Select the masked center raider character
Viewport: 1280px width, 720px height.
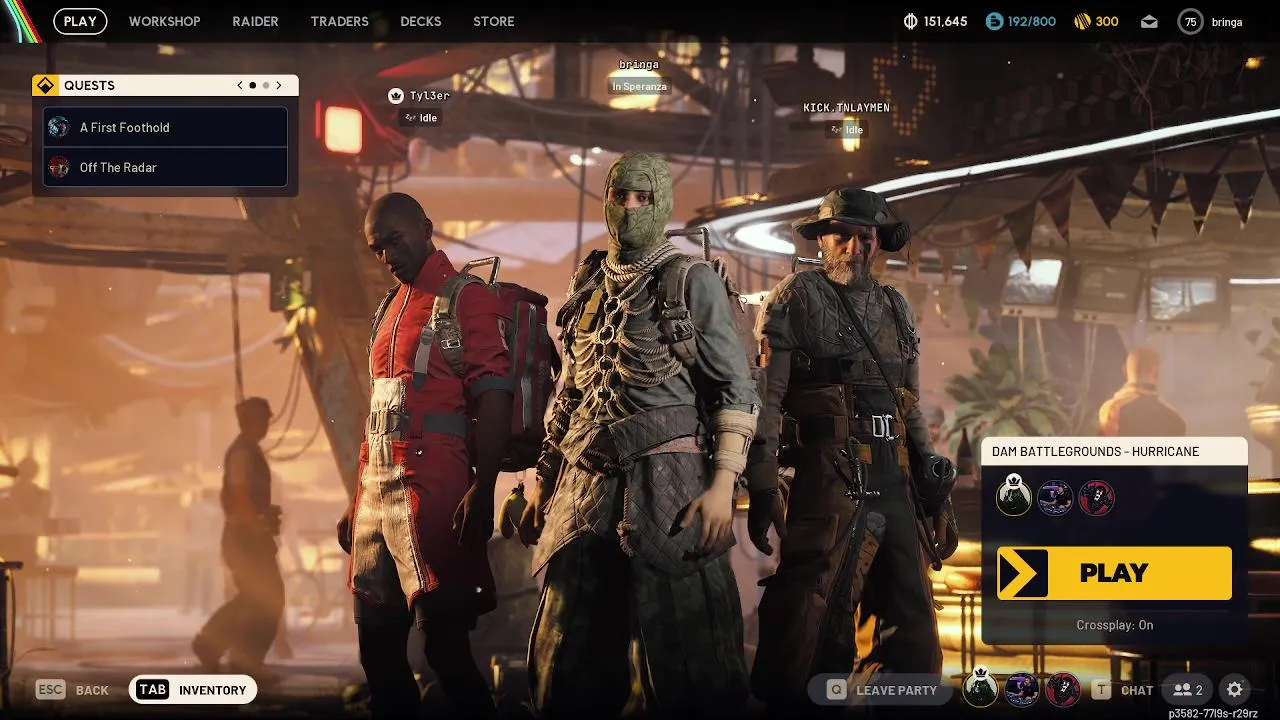[x=640, y=430]
